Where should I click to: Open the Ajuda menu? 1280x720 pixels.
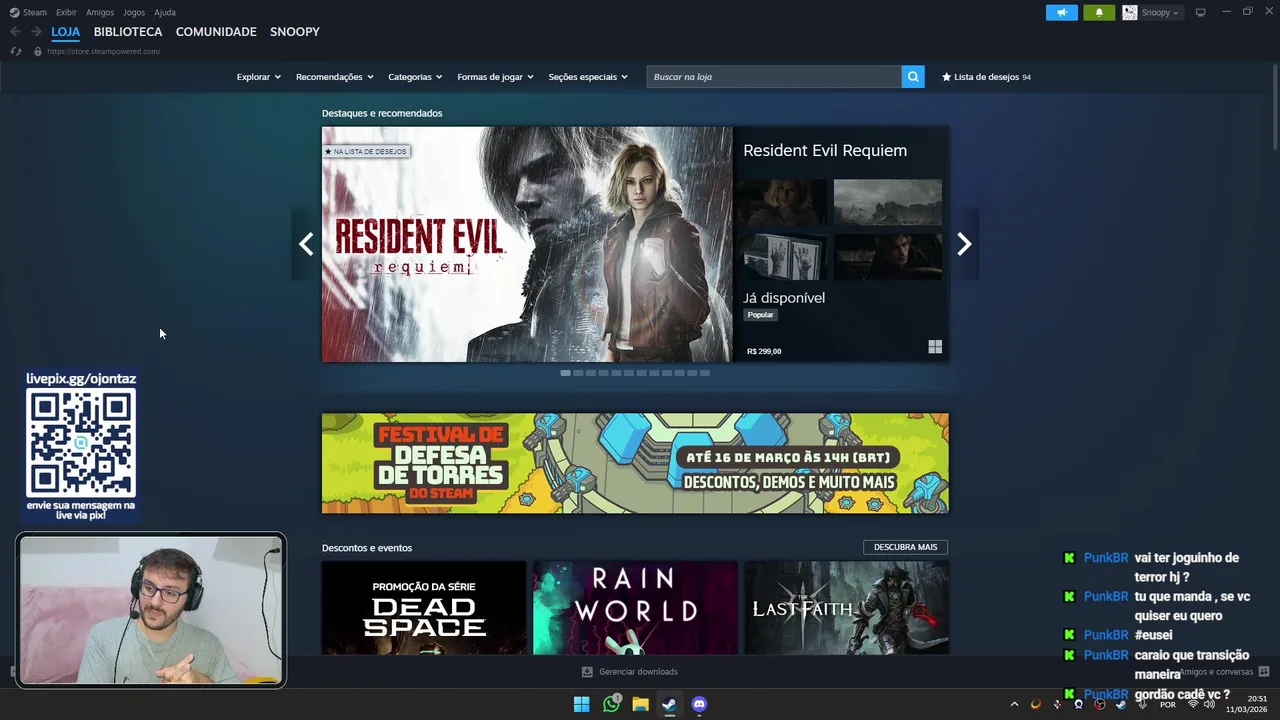pyautogui.click(x=165, y=12)
